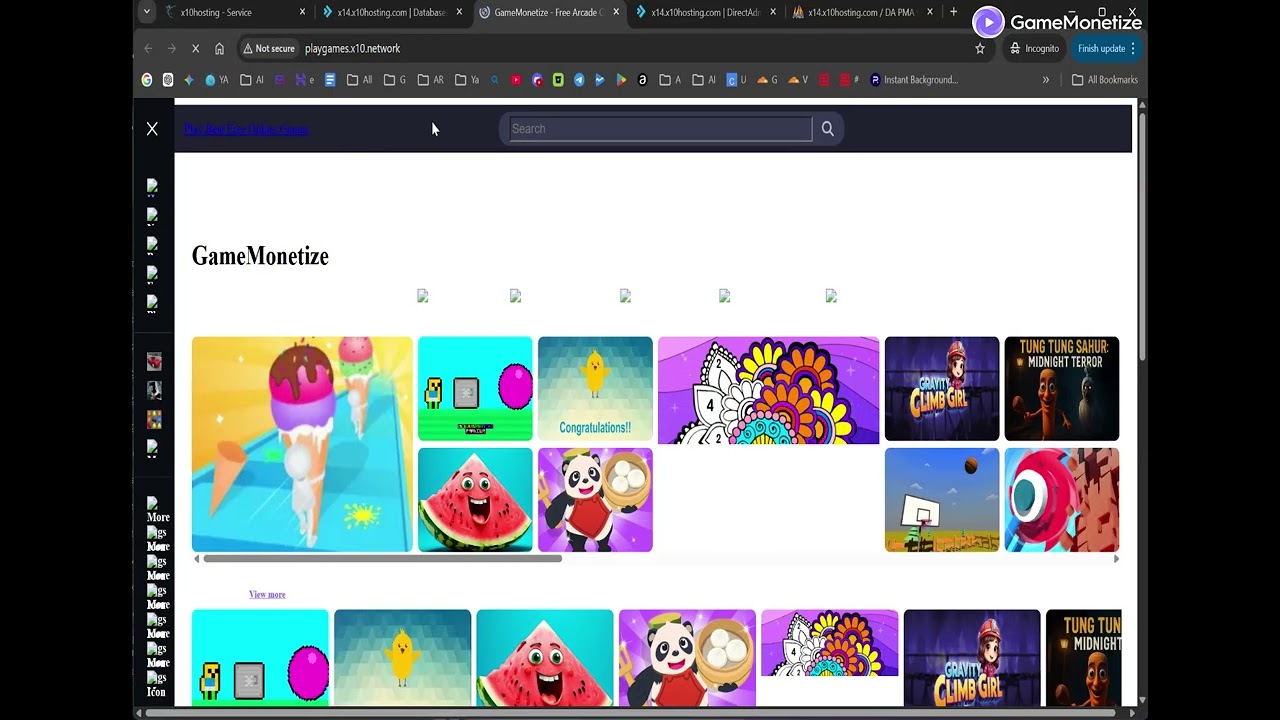Click the View more link
This screenshot has width=1280, height=720.
[267, 594]
